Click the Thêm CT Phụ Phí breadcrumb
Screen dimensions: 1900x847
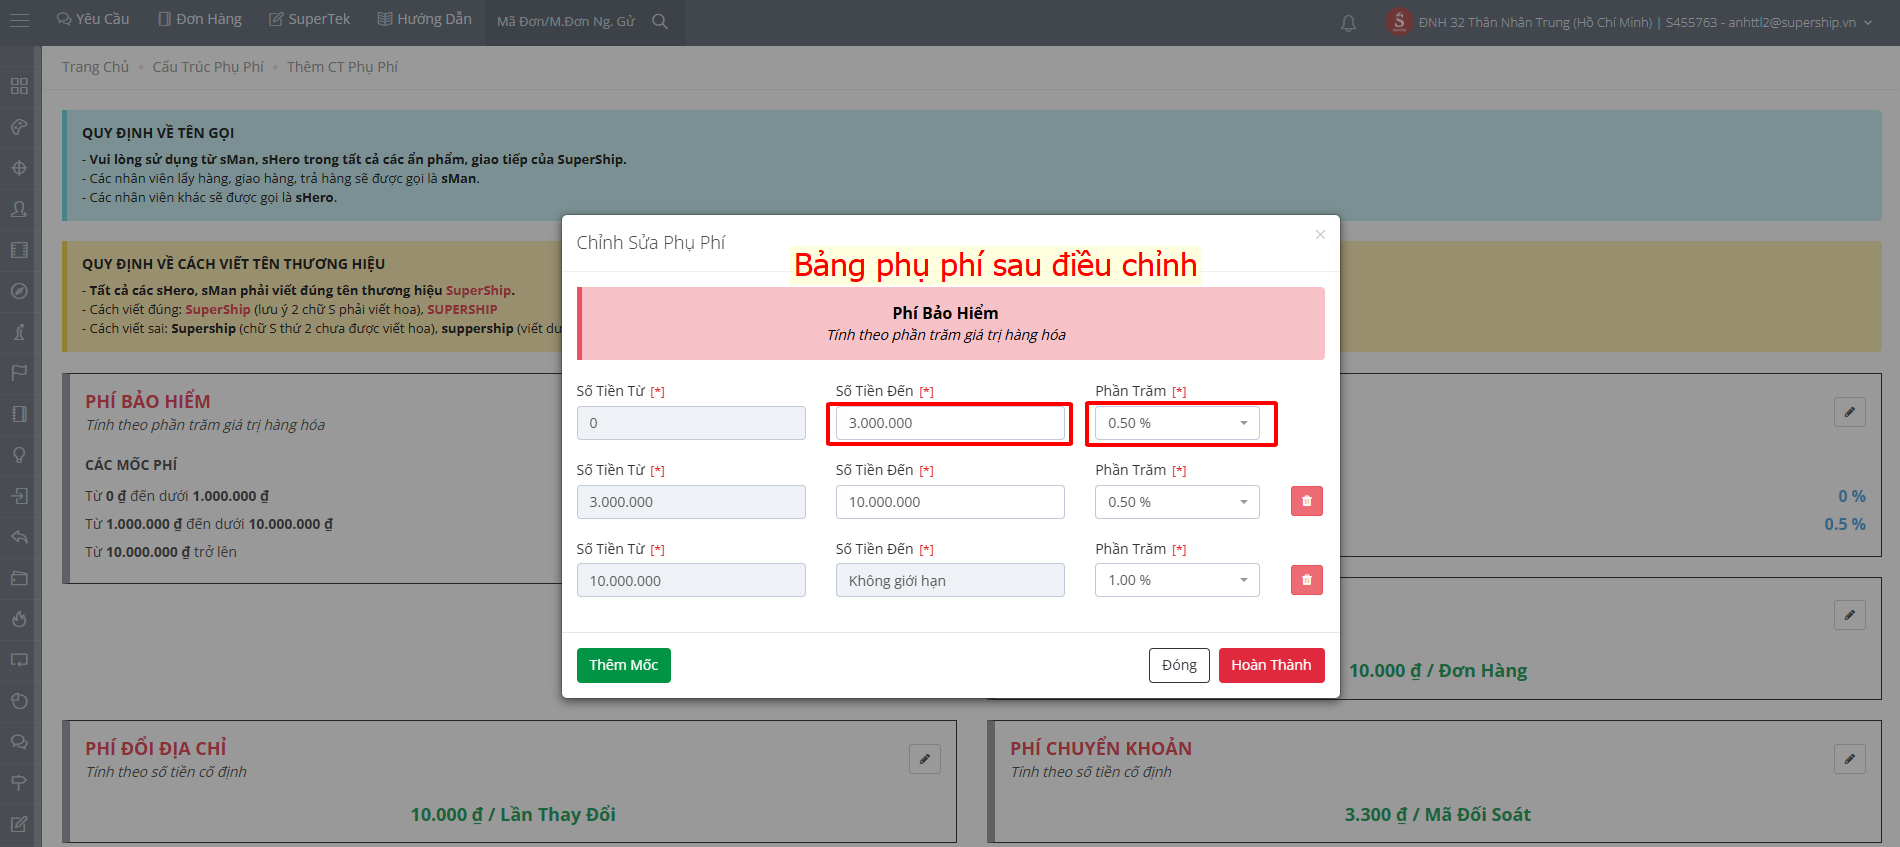pos(342,67)
